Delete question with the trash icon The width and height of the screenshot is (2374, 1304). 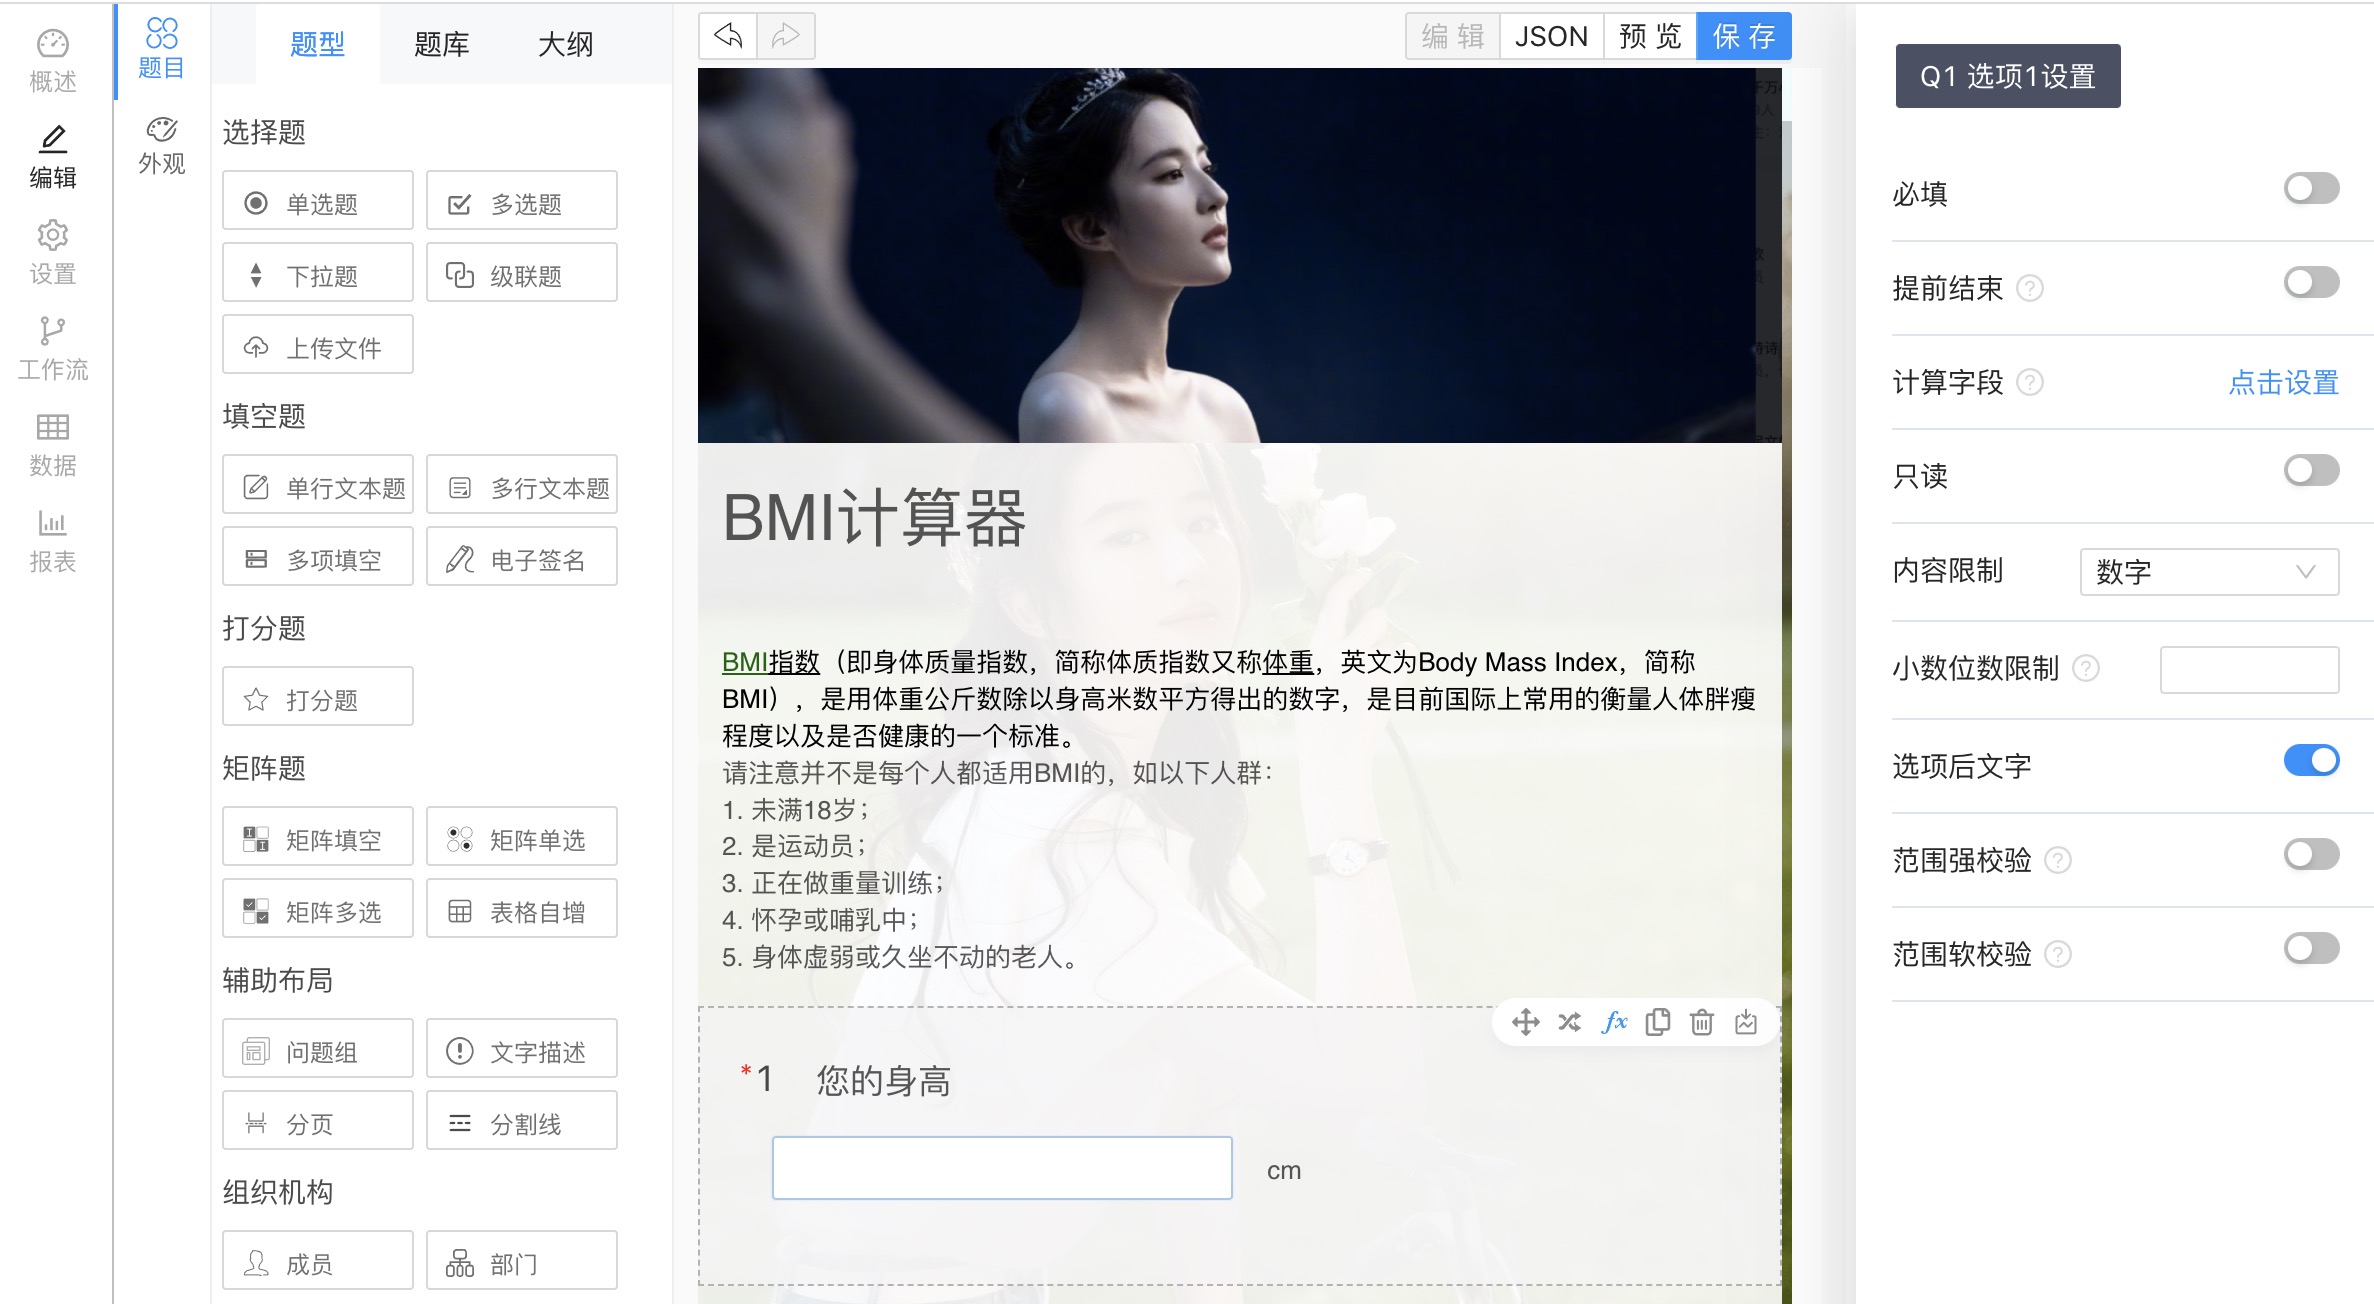pyautogui.click(x=1702, y=1022)
